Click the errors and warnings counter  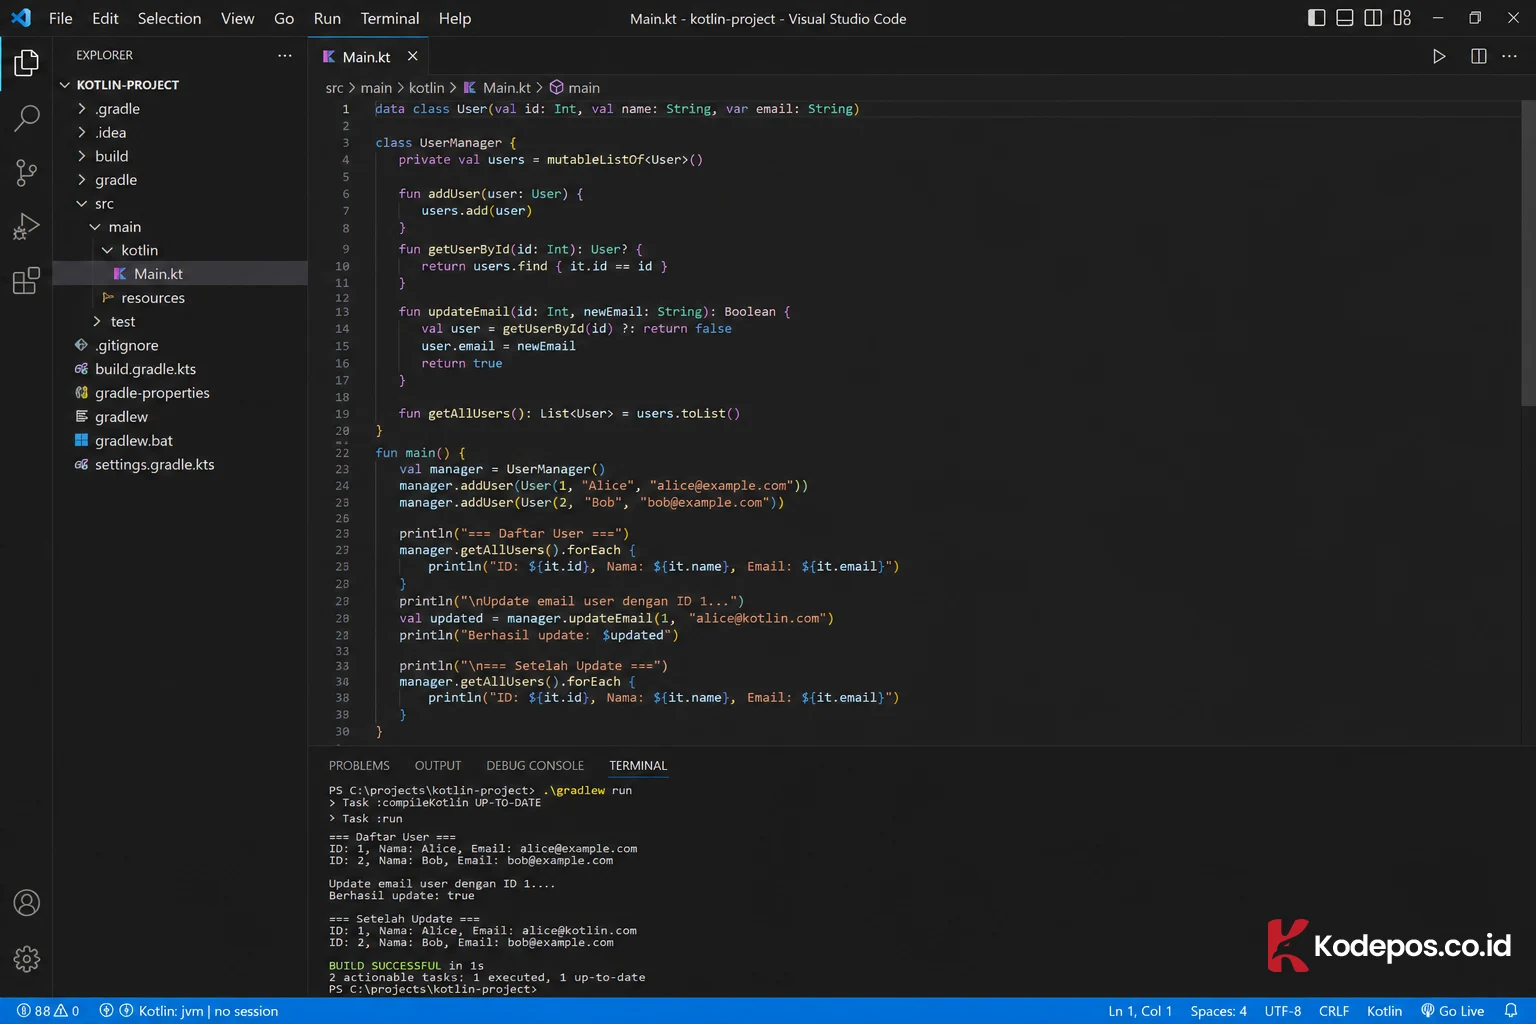(48, 1011)
